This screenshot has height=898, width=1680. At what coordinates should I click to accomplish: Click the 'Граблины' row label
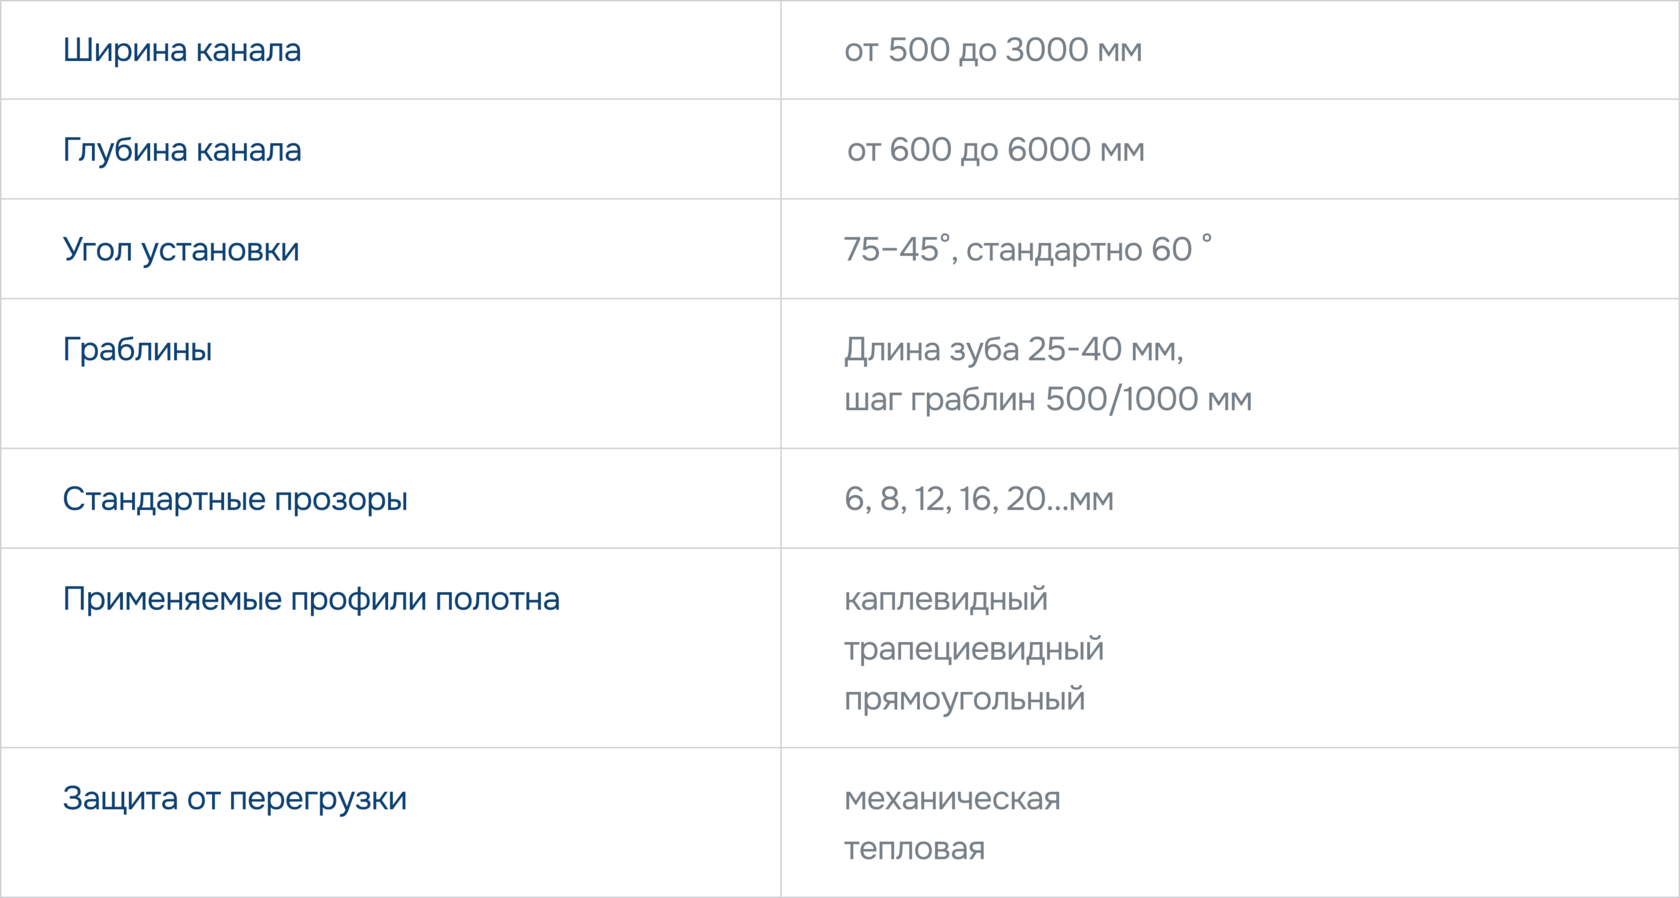137,350
